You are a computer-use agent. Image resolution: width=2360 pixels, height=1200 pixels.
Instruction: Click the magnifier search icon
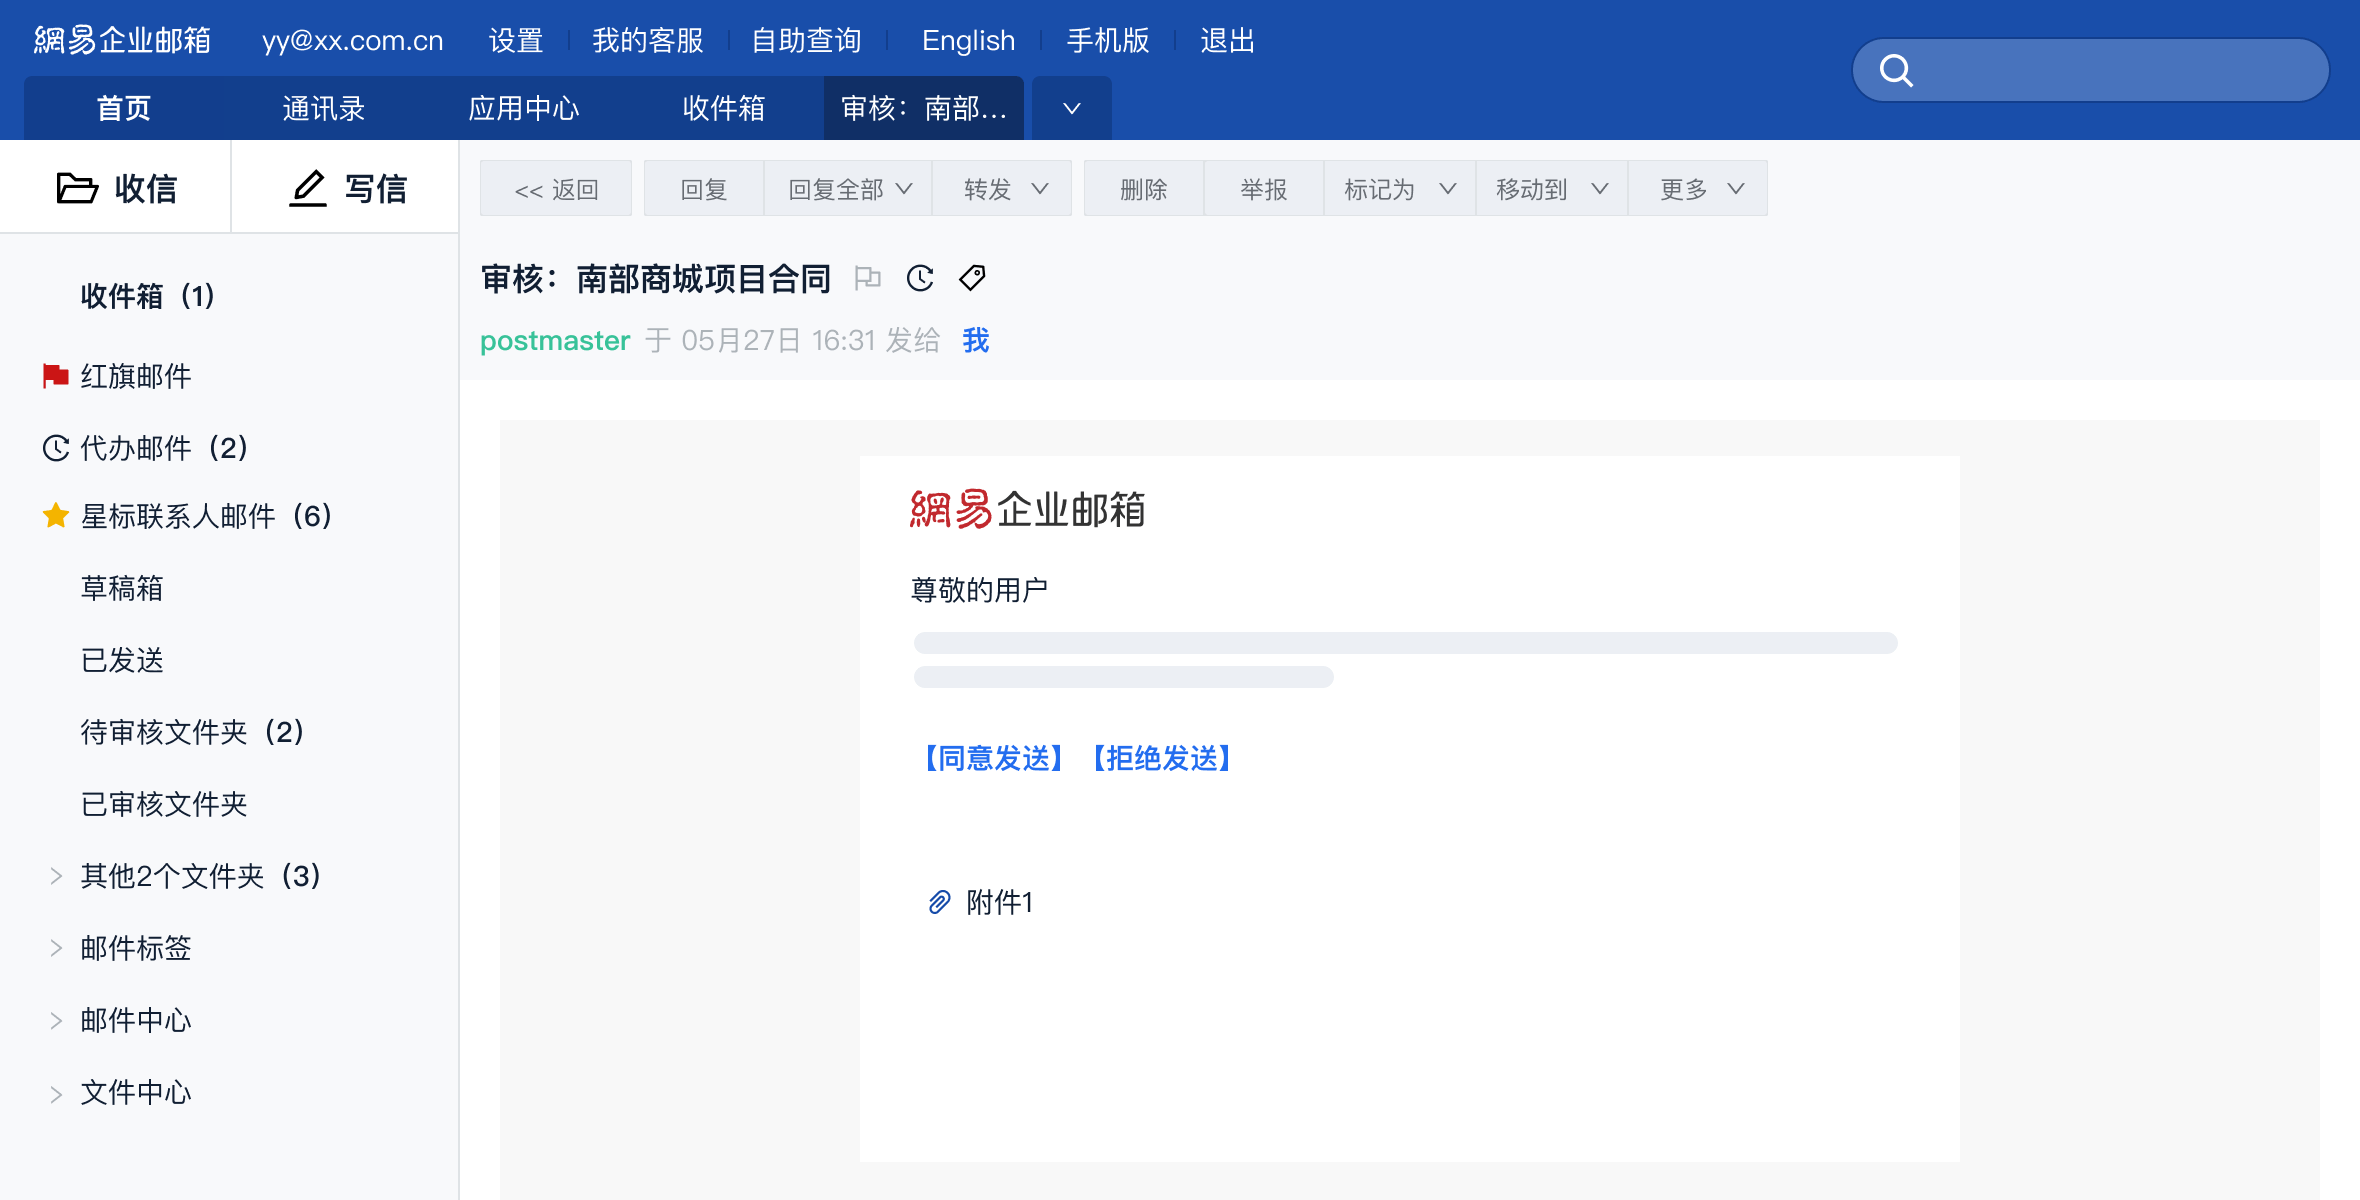point(1895,70)
